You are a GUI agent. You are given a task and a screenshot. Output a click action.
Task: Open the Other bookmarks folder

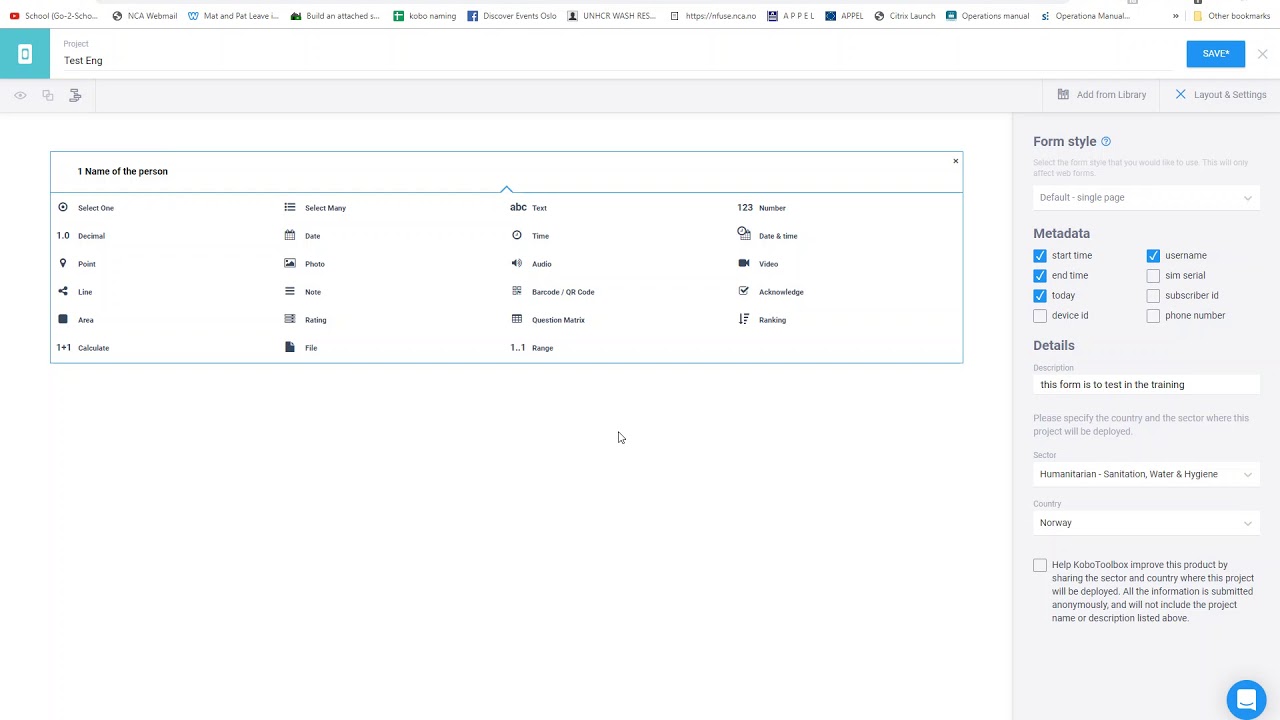tap(1231, 16)
